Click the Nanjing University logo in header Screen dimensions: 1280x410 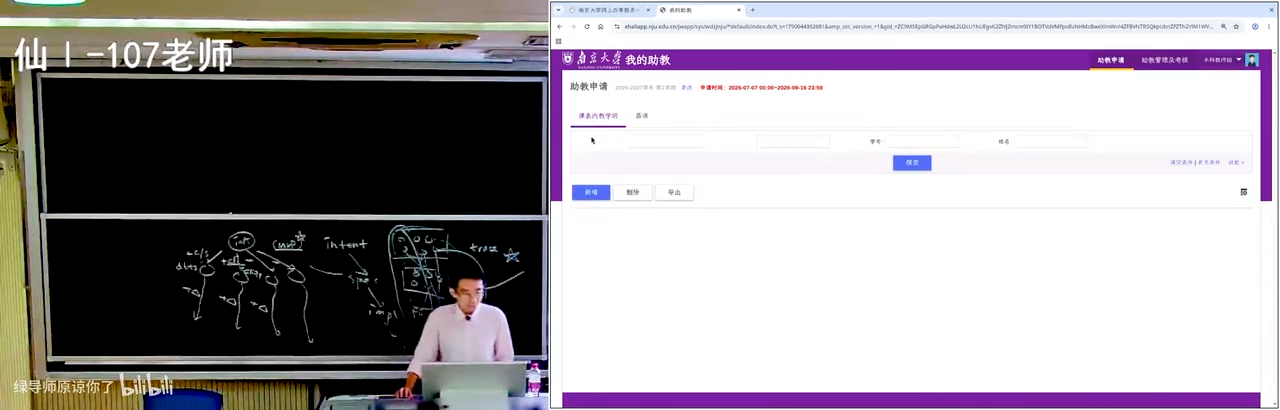593,60
